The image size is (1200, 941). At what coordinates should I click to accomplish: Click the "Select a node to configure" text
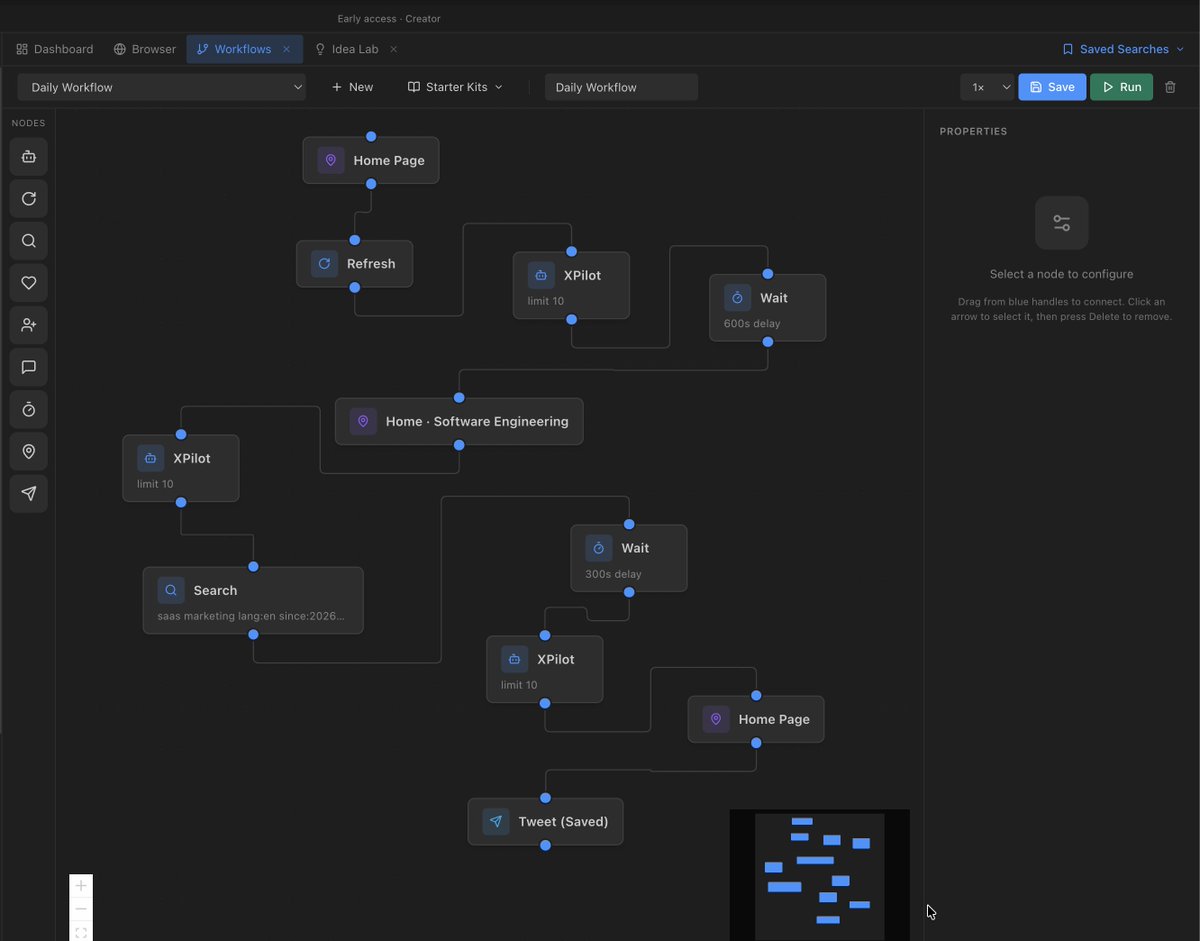click(x=1062, y=274)
